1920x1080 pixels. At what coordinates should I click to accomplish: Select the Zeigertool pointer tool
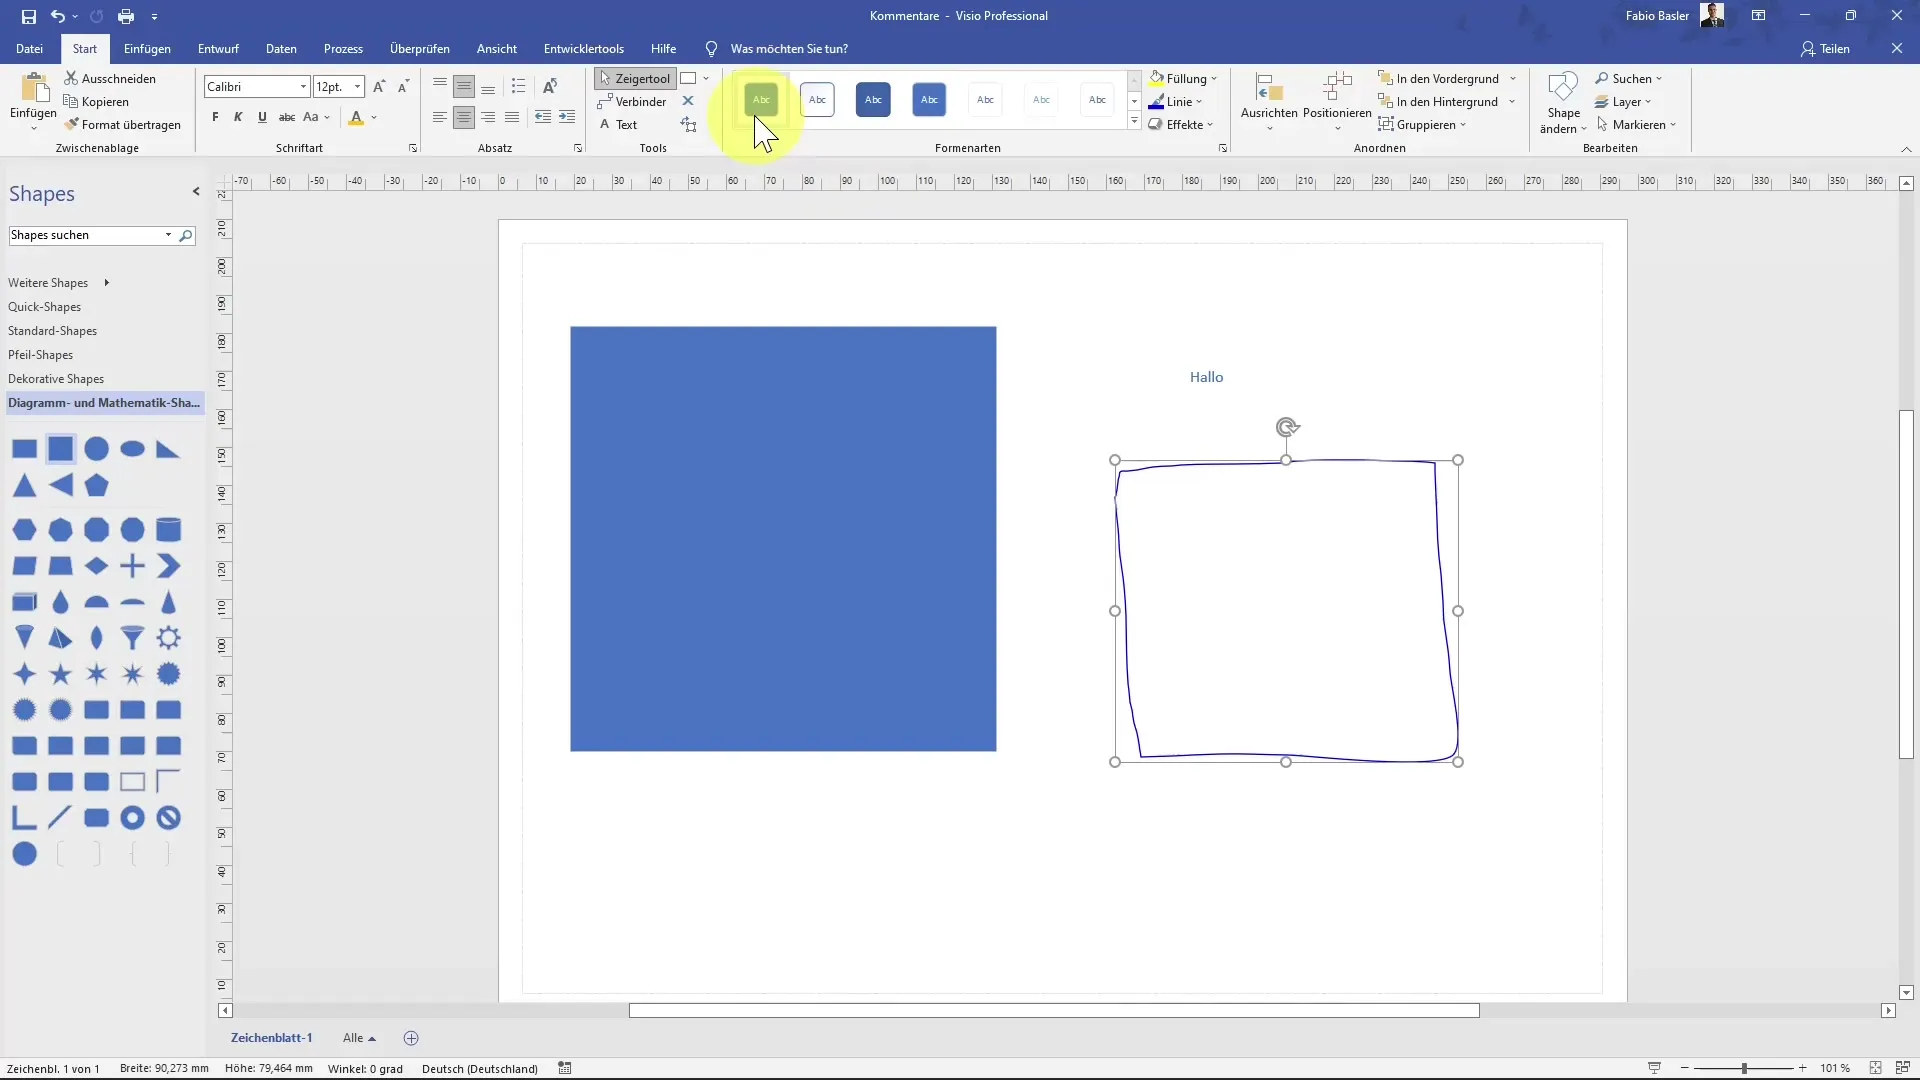[635, 78]
